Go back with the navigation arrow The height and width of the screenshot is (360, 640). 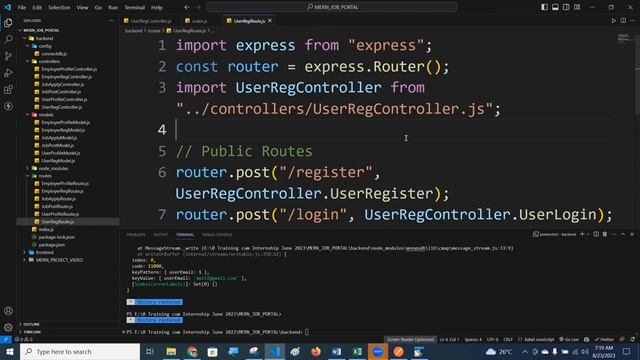tap(187, 7)
